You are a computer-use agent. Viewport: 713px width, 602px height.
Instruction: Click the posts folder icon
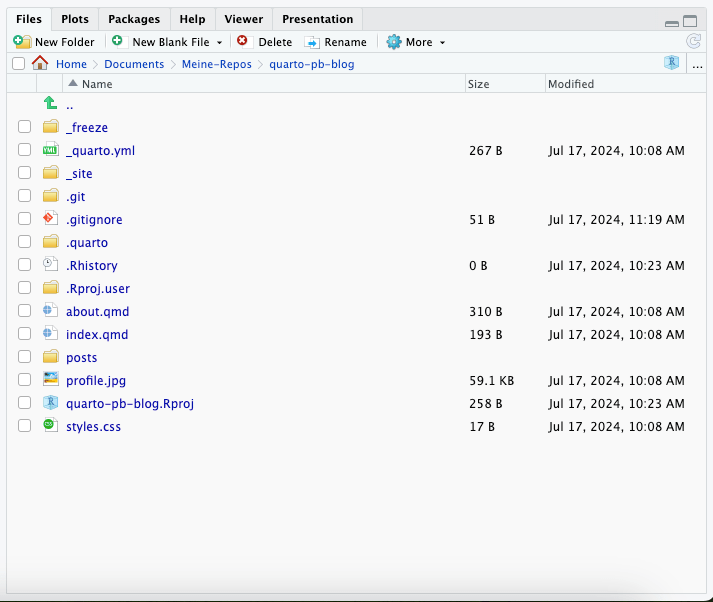(x=51, y=356)
